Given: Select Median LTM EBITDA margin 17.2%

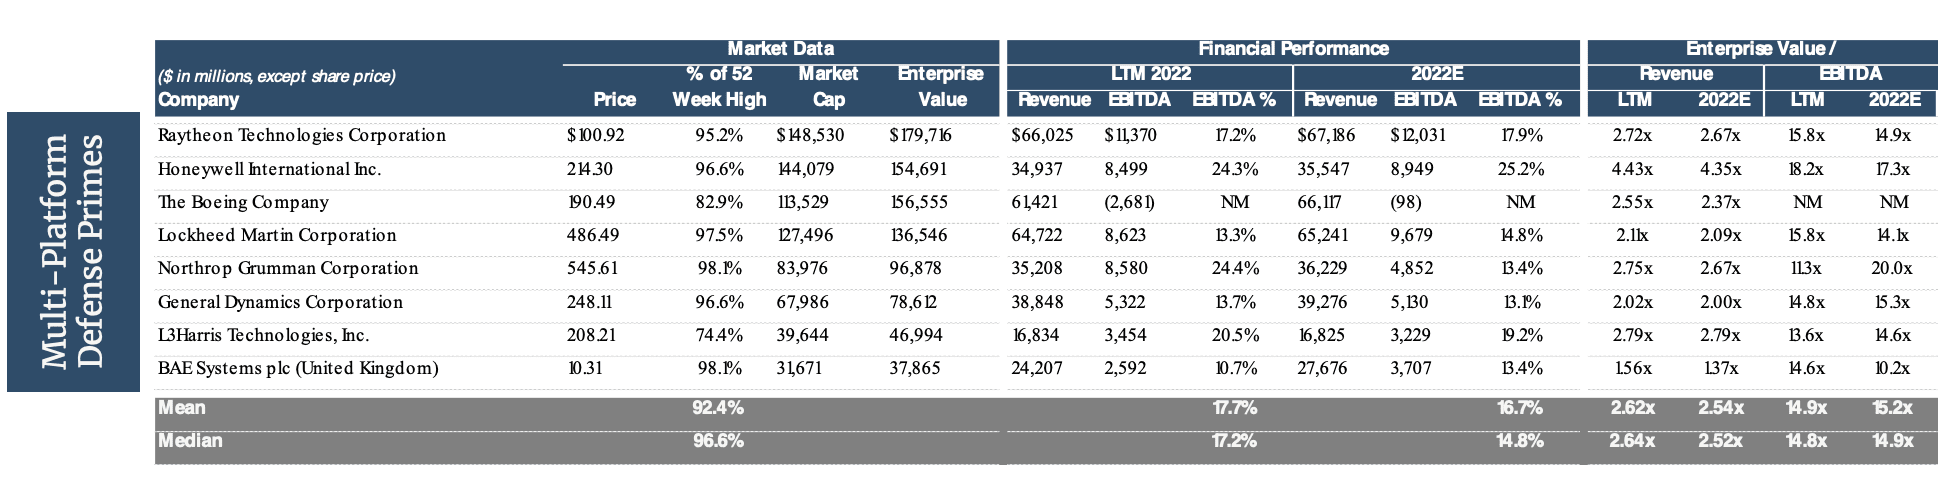Looking at the screenshot, I should [x=1233, y=441].
